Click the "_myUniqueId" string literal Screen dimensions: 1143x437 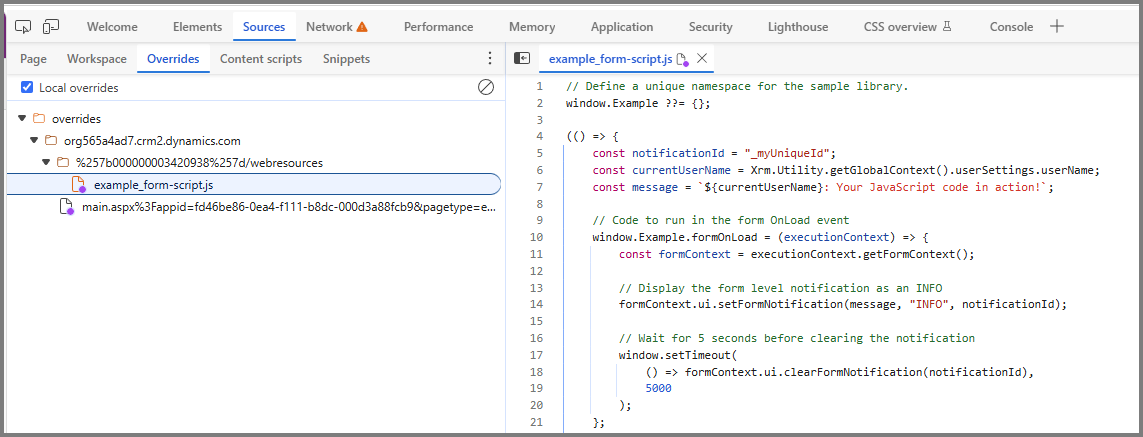(x=788, y=153)
